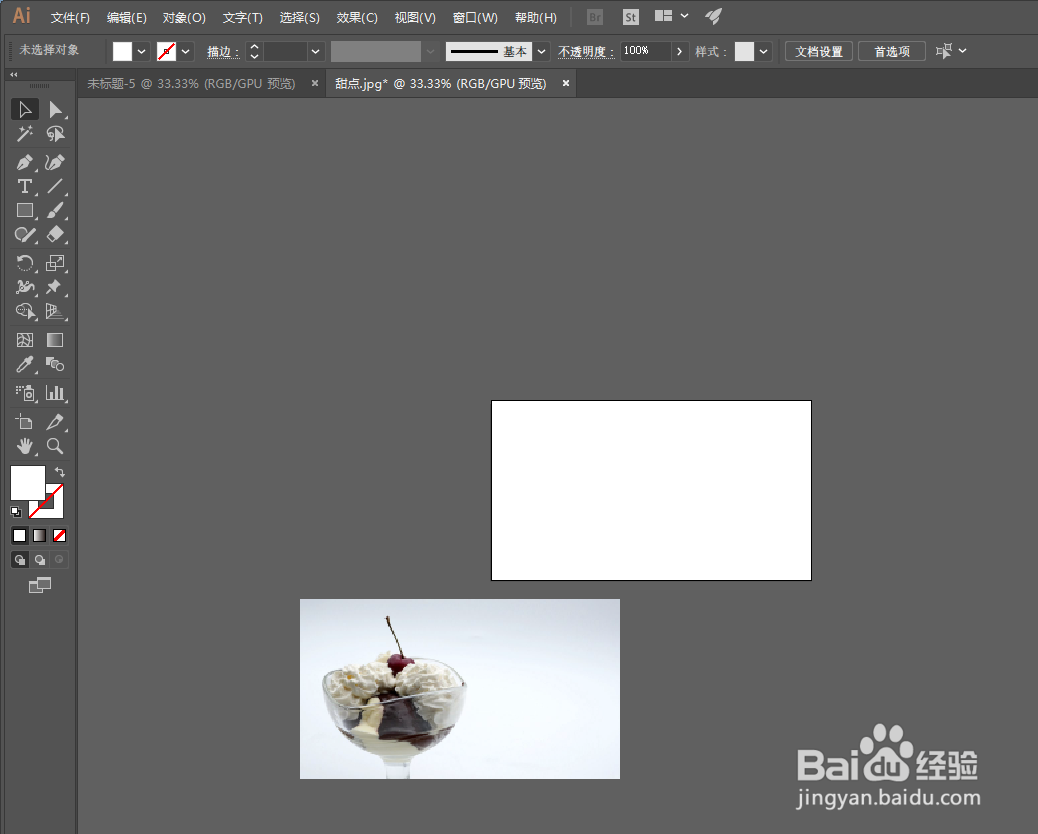The height and width of the screenshot is (834, 1038).
Task: Select the Zoom tool
Action: [x=56, y=446]
